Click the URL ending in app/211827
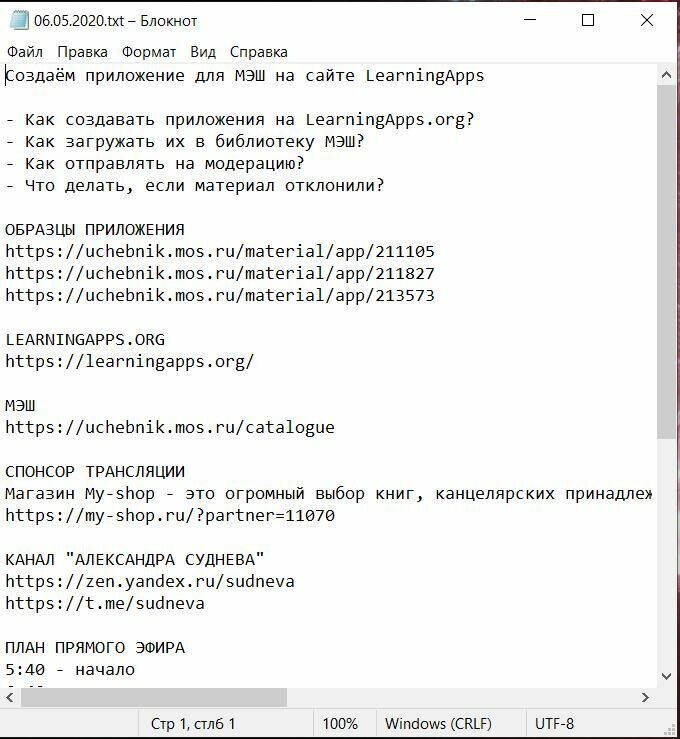Viewport: 680px width, 739px height. coord(220,273)
